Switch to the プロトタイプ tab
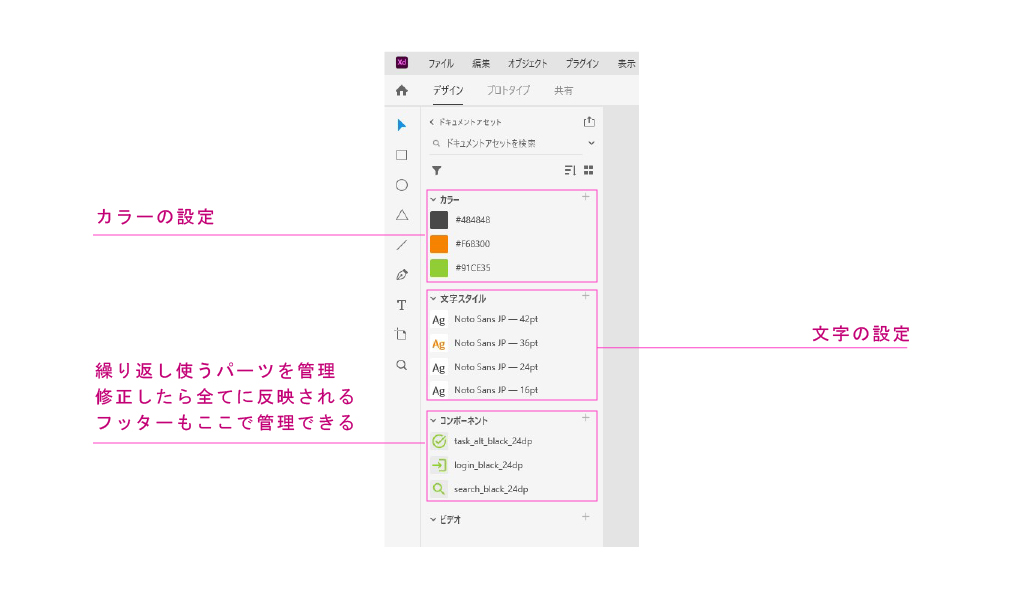1024x600 pixels. point(508,90)
